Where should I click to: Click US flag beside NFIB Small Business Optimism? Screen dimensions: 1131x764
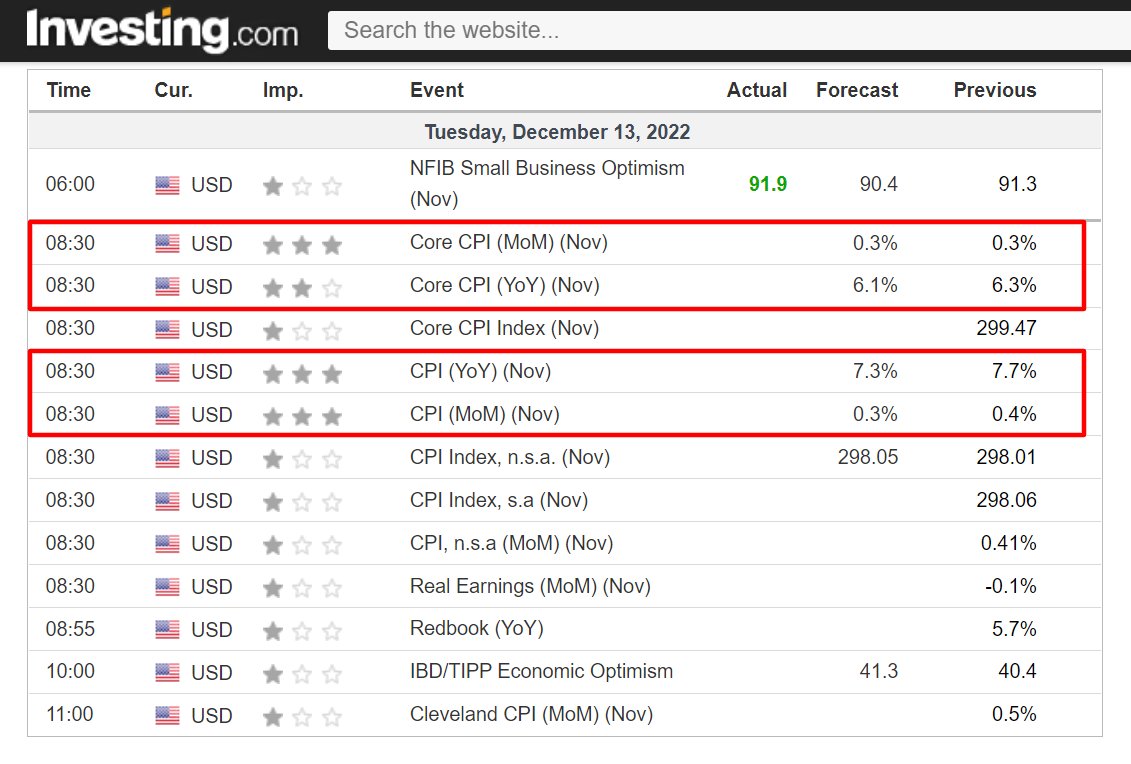click(170, 184)
